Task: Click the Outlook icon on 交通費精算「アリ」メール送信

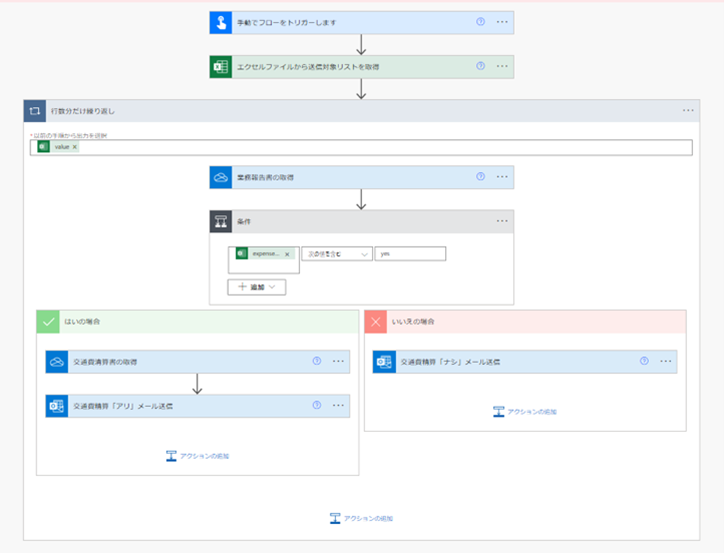Action: pyautogui.click(x=56, y=406)
